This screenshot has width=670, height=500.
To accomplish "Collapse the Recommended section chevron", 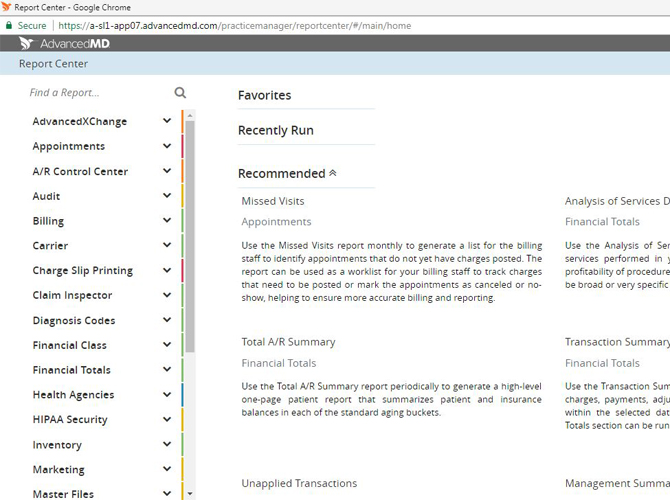I will pyautogui.click(x=333, y=173).
